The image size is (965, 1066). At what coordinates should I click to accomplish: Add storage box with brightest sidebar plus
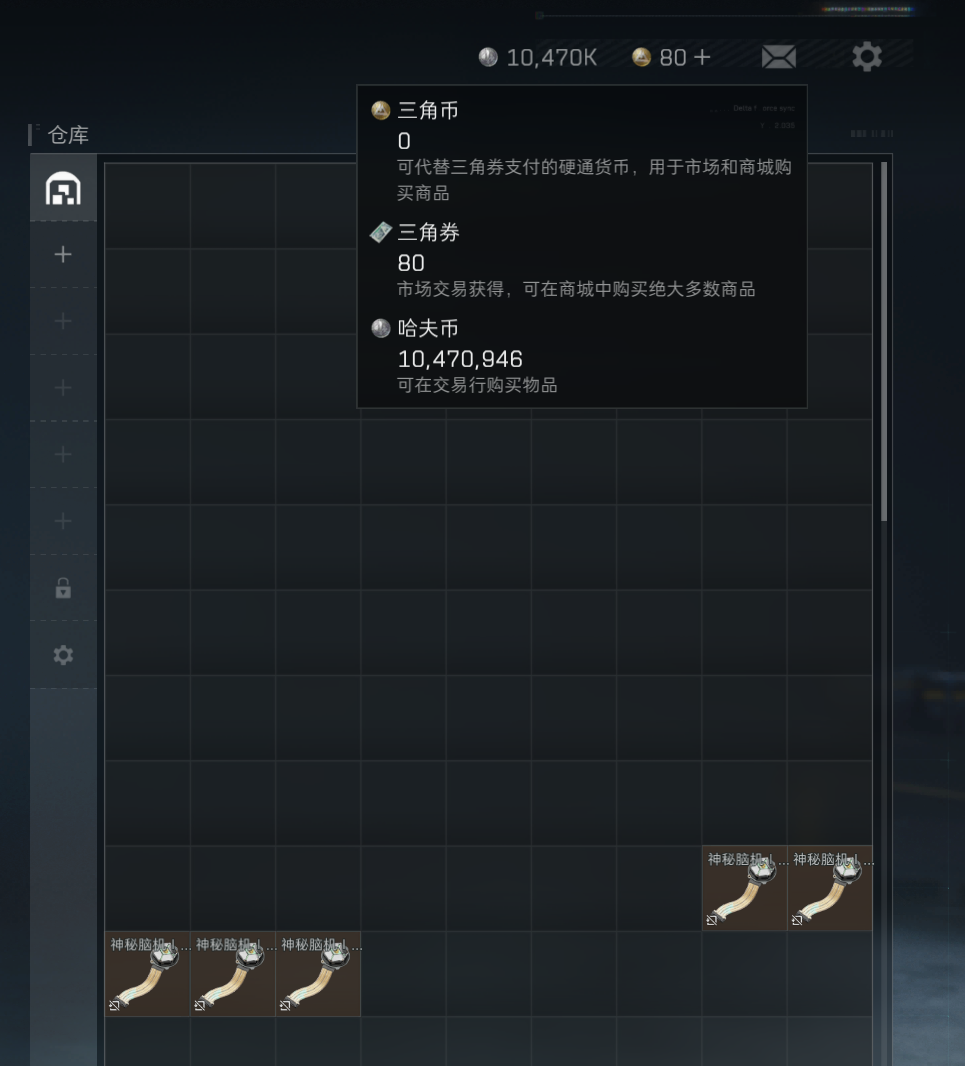click(63, 254)
